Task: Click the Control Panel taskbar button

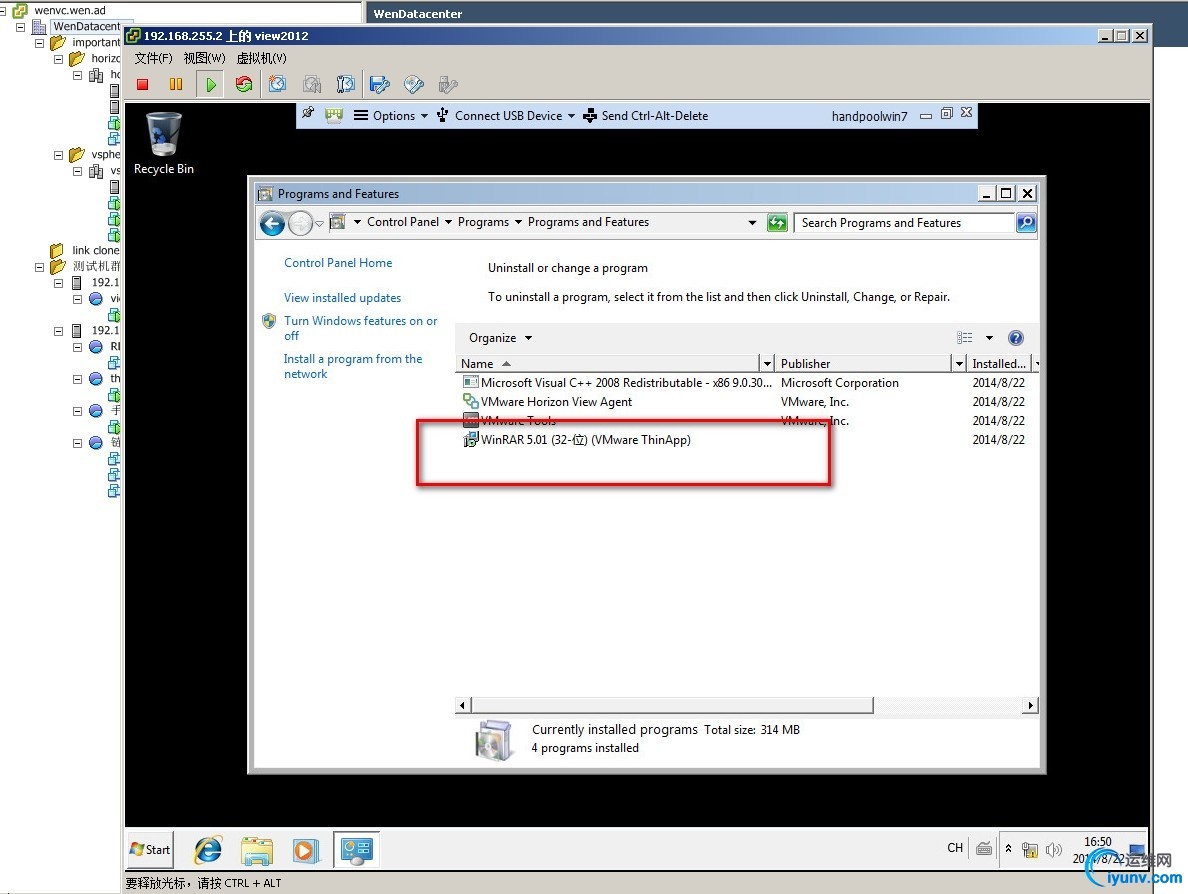Action: [x=355, y=849]
